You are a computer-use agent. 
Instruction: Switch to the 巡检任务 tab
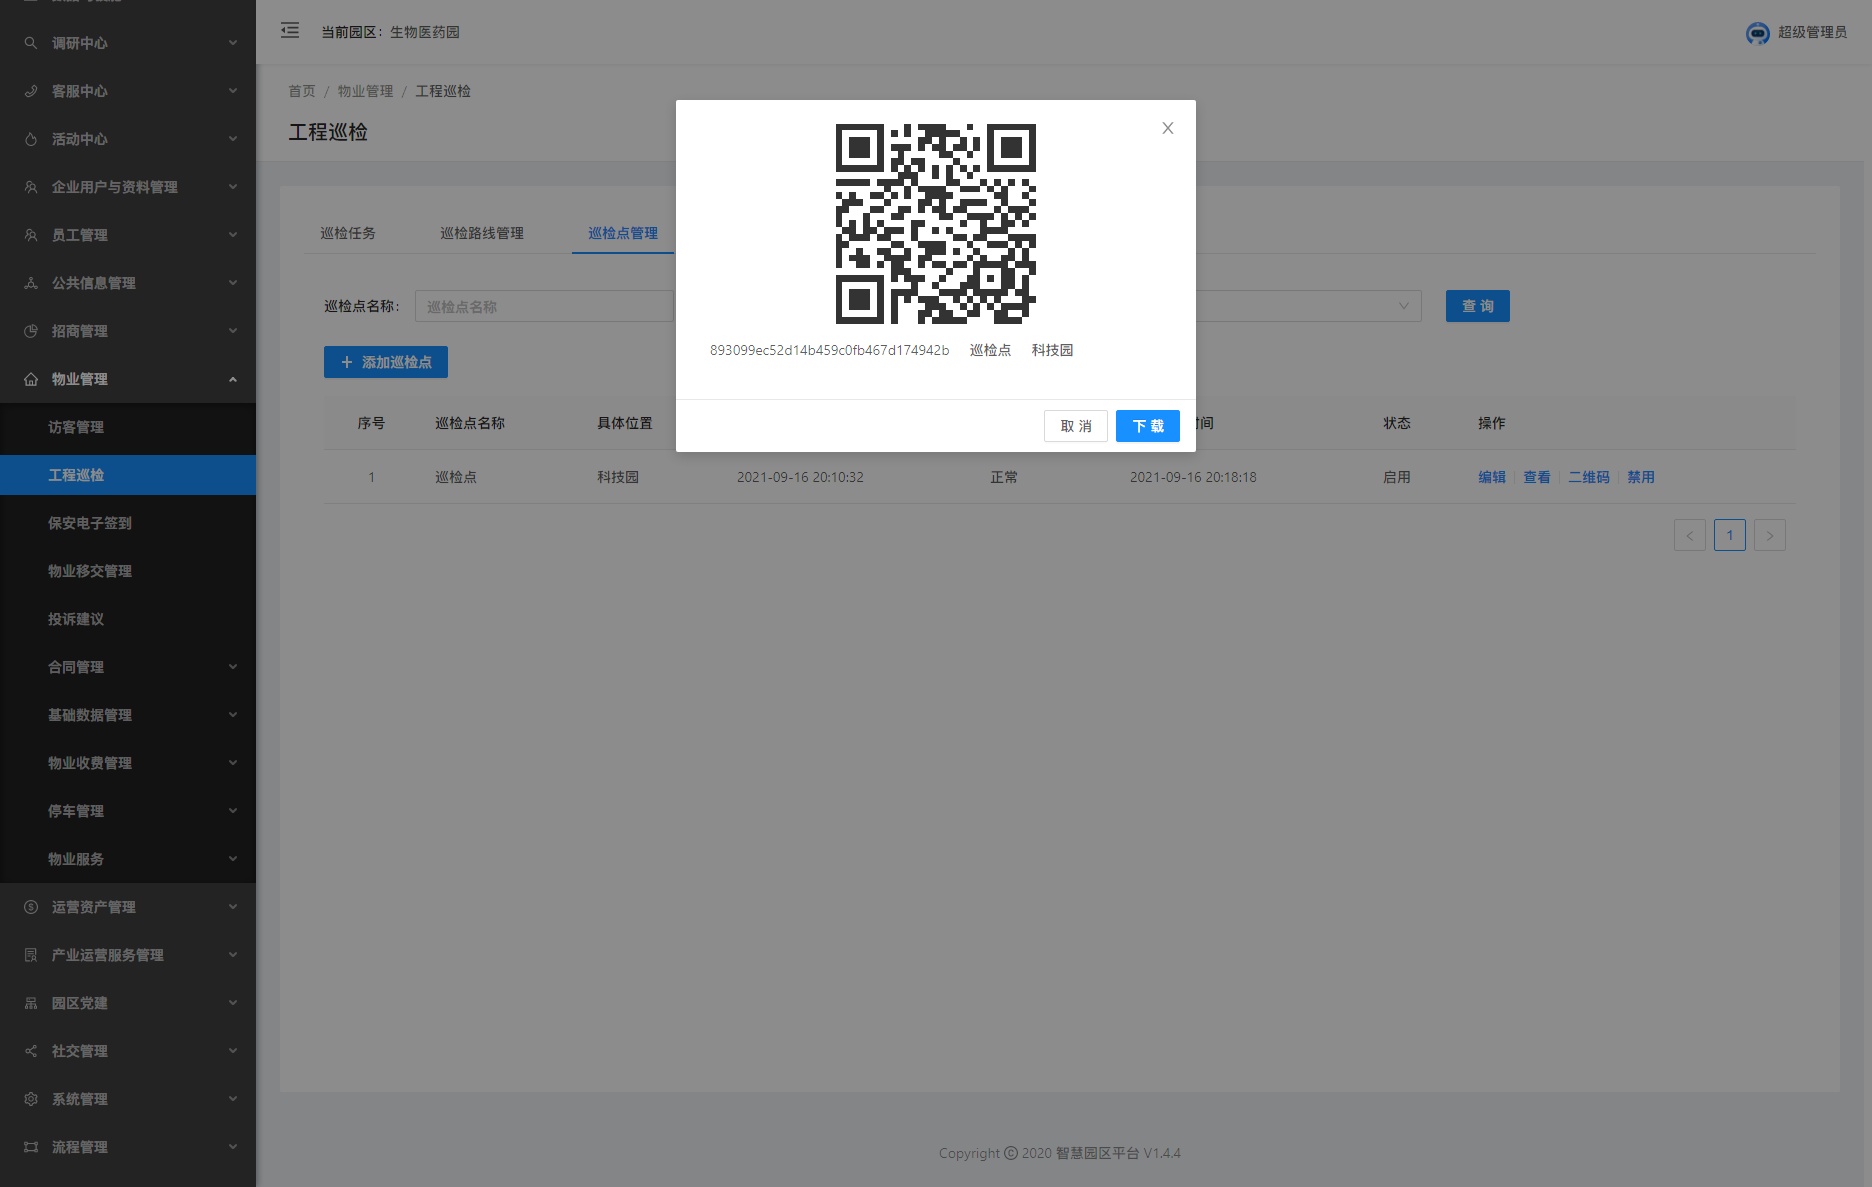coord(348,233)
